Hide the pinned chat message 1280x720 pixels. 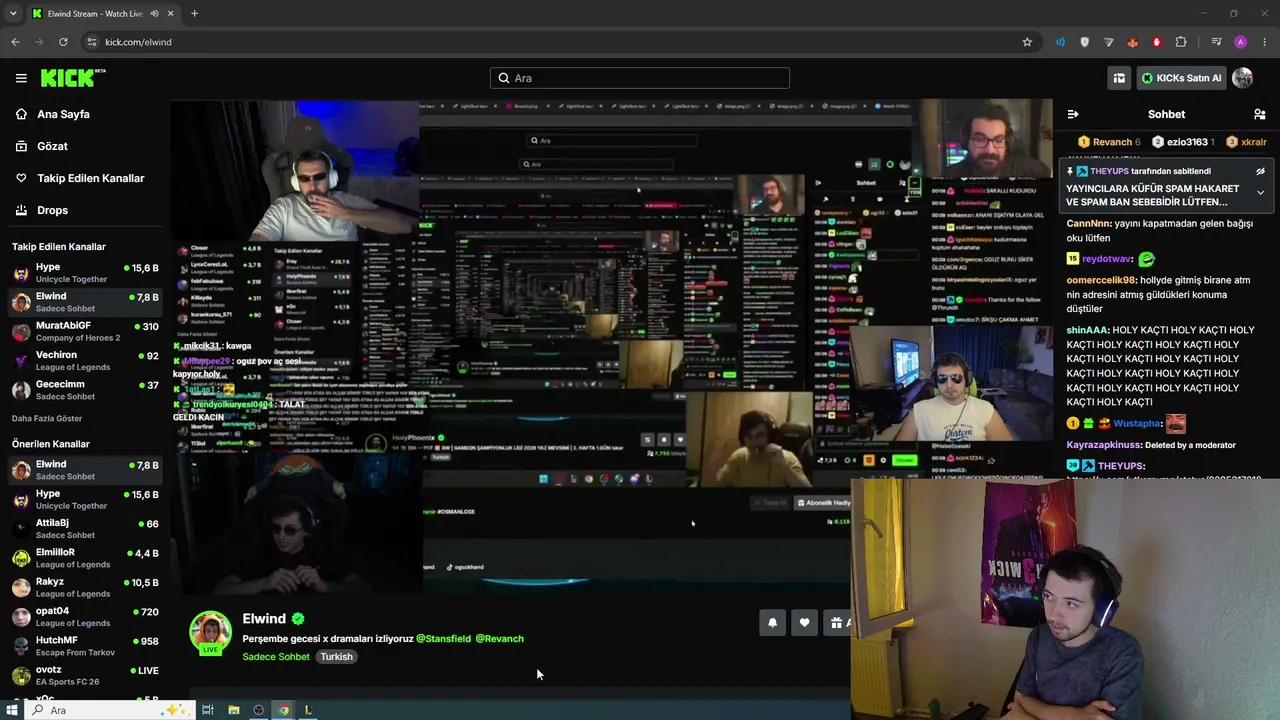click(x=1260, y=172)
